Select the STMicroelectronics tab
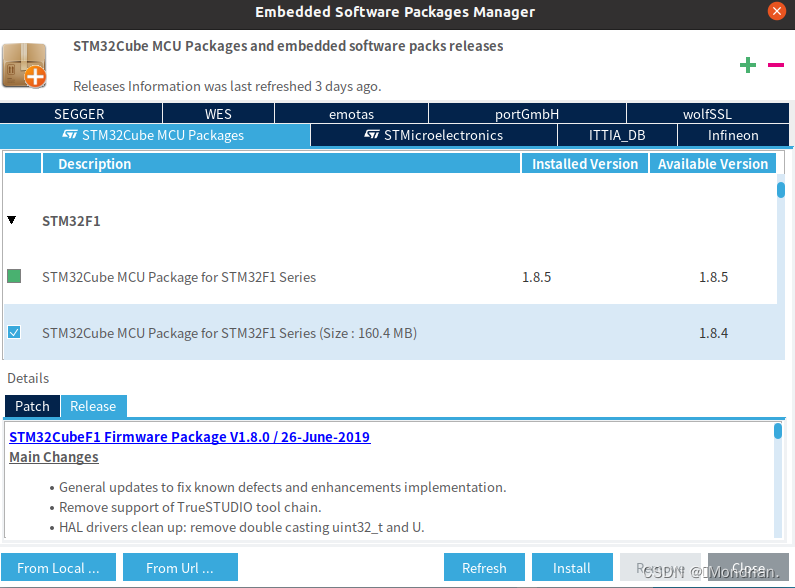 [x=433, y=135]
